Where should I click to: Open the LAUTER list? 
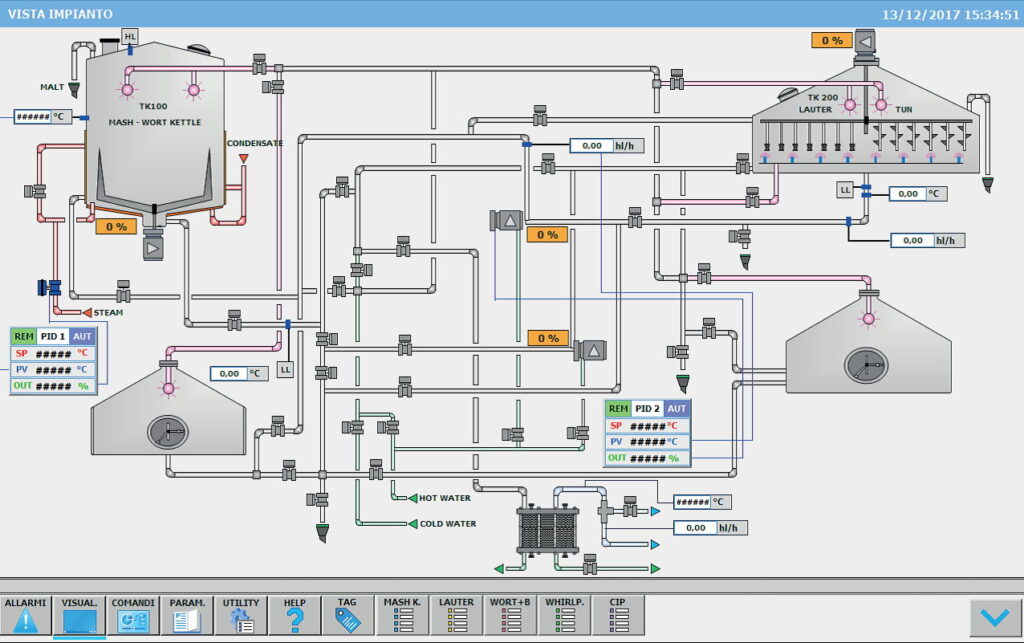[x=456, y=615]
